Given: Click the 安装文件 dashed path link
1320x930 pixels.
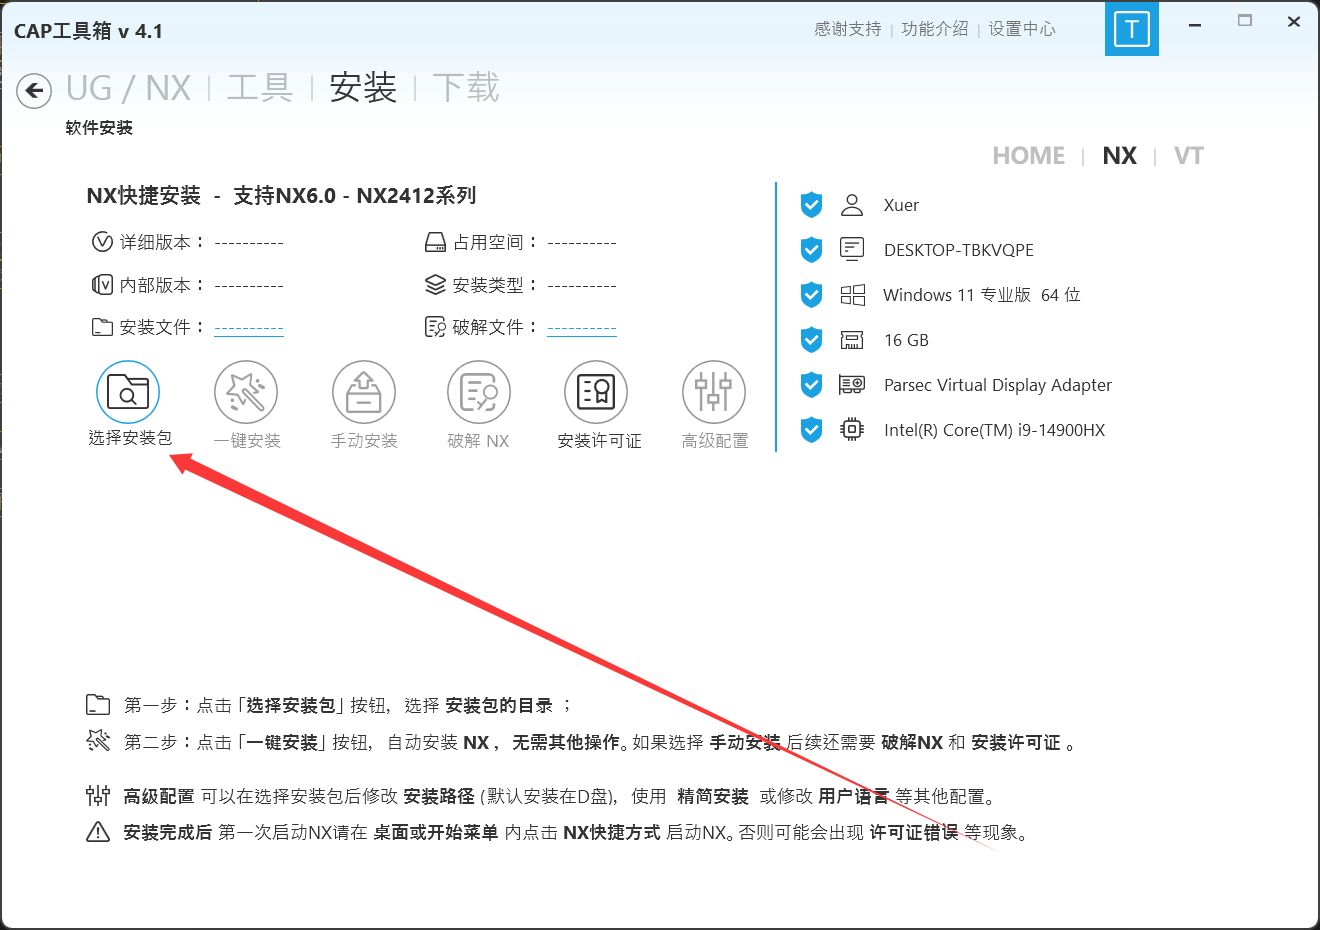Looking at the screenshot, I should coord(249,328).
